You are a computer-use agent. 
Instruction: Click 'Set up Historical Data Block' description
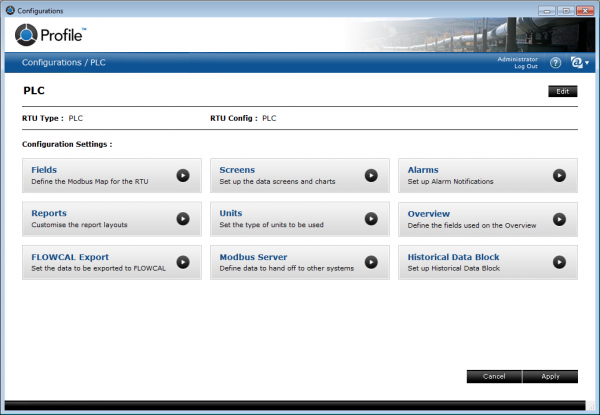[453, 268]
